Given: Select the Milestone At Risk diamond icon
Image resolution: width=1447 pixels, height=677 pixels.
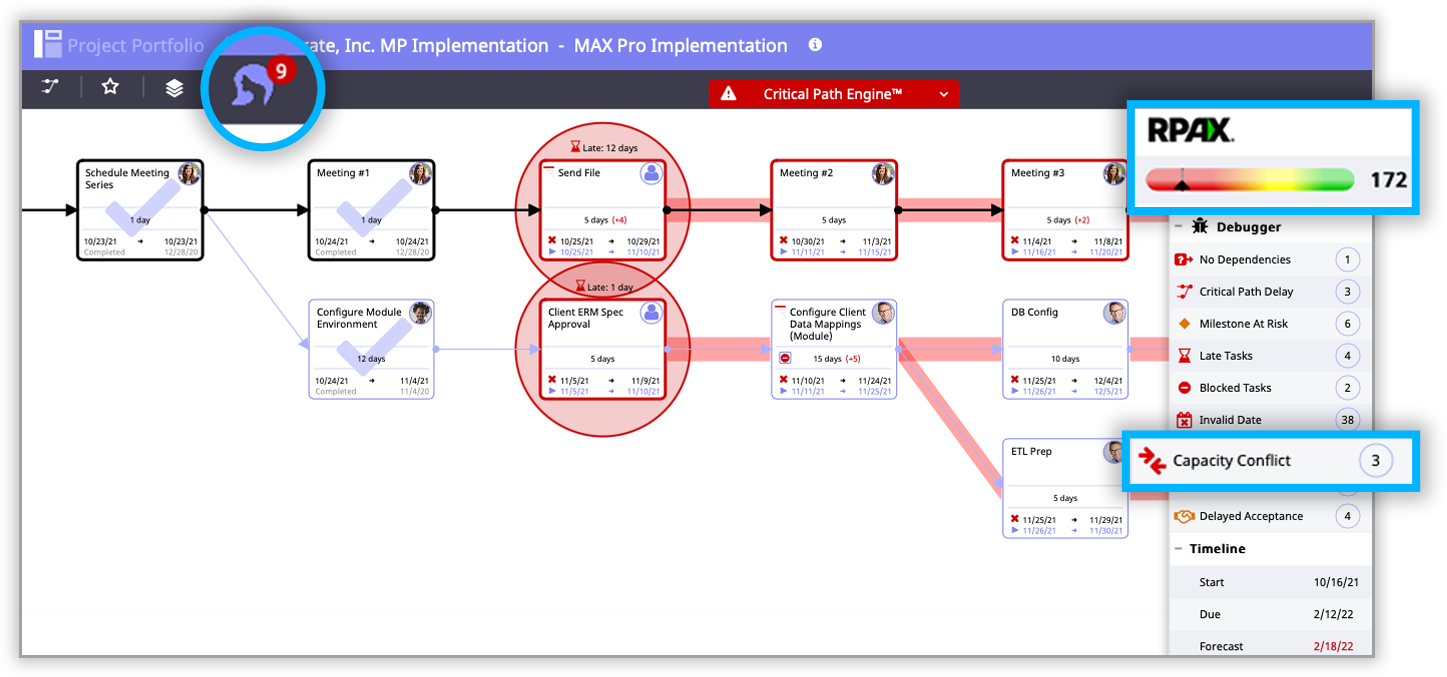Looking at the screenshot, I should [1185, 323].
